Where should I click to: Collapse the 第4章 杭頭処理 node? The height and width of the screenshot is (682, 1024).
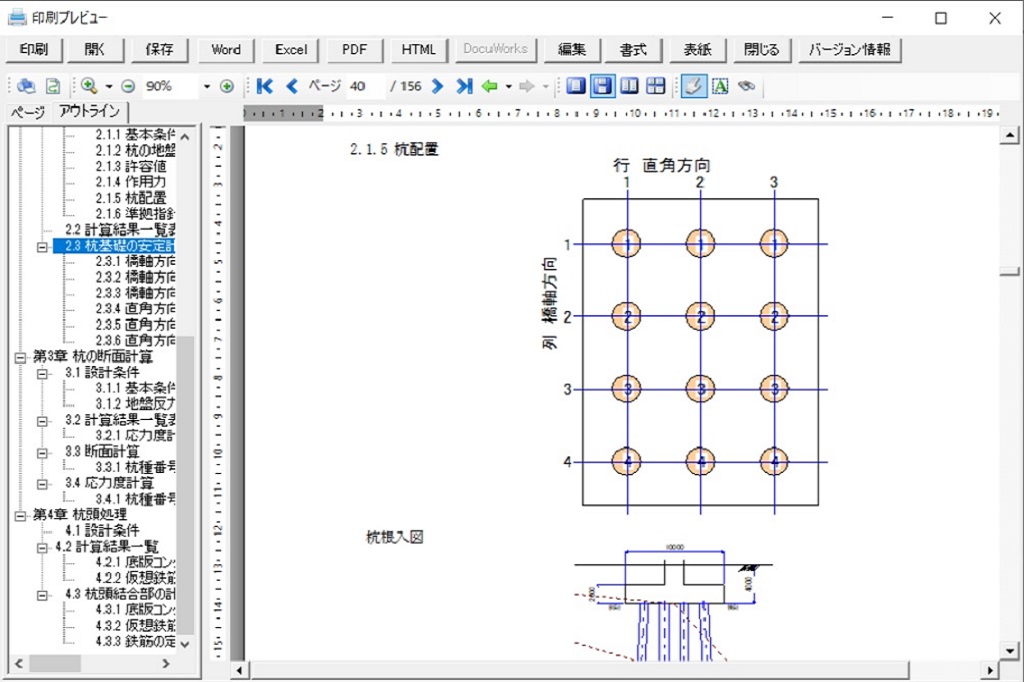coord(20,516)
